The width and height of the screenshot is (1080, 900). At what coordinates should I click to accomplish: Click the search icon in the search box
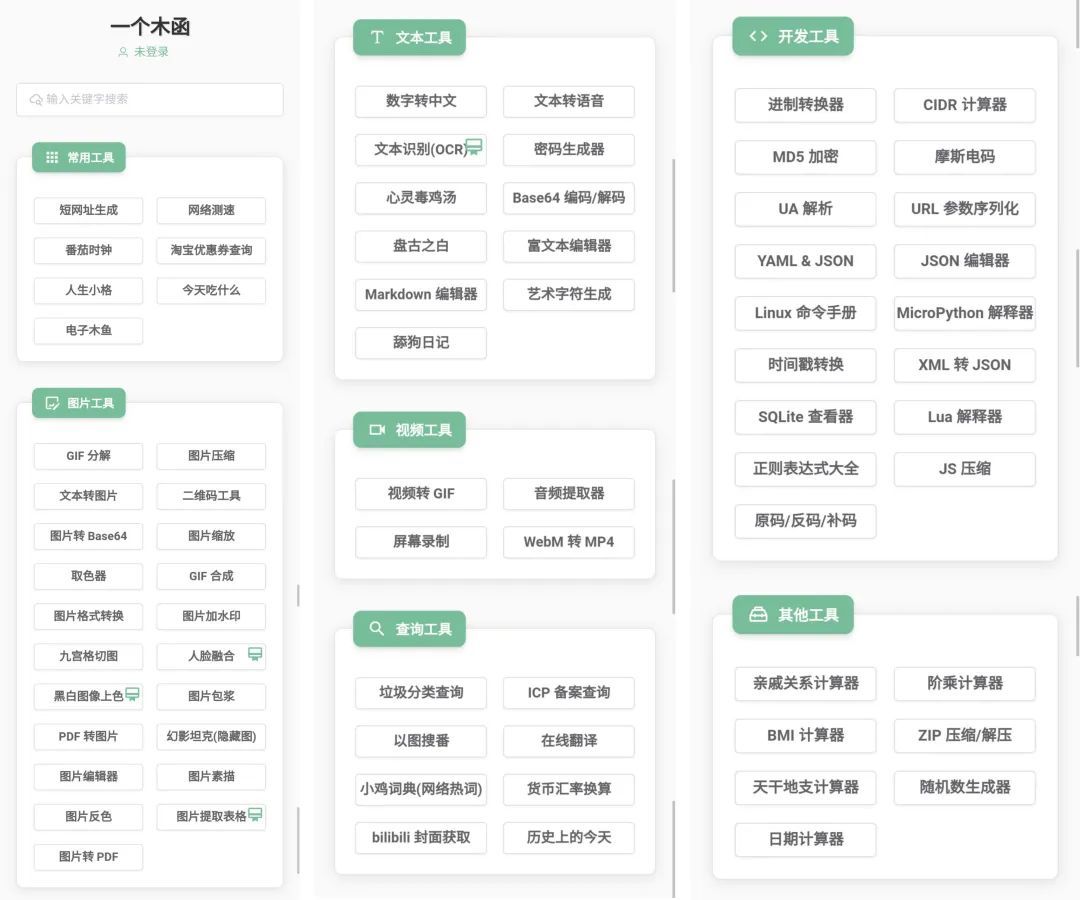(36, 99)
